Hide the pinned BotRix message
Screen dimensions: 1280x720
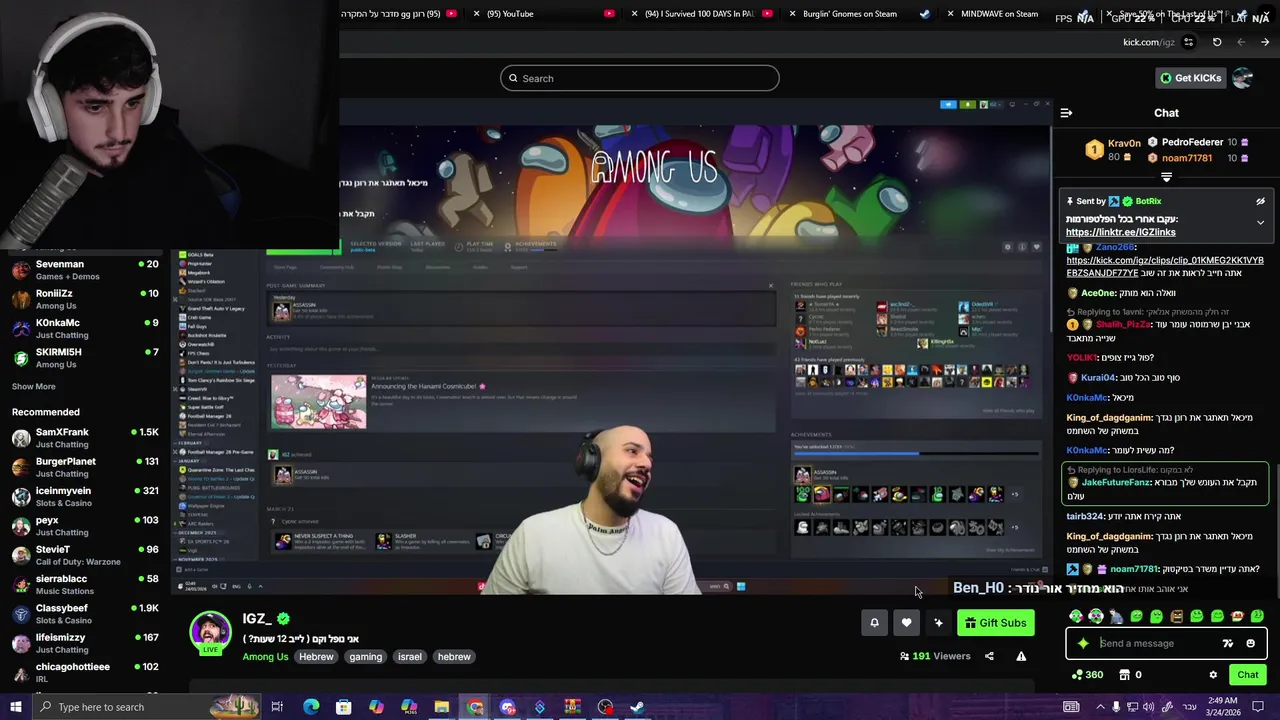(x=1260, y=201)
